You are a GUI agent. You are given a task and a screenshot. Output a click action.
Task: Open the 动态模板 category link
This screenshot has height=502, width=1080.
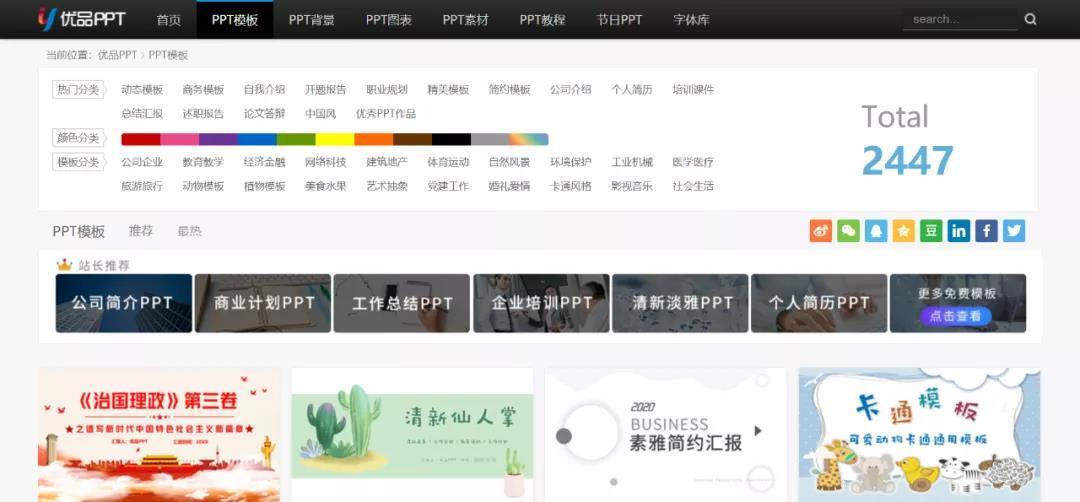[x=142, y=90]
